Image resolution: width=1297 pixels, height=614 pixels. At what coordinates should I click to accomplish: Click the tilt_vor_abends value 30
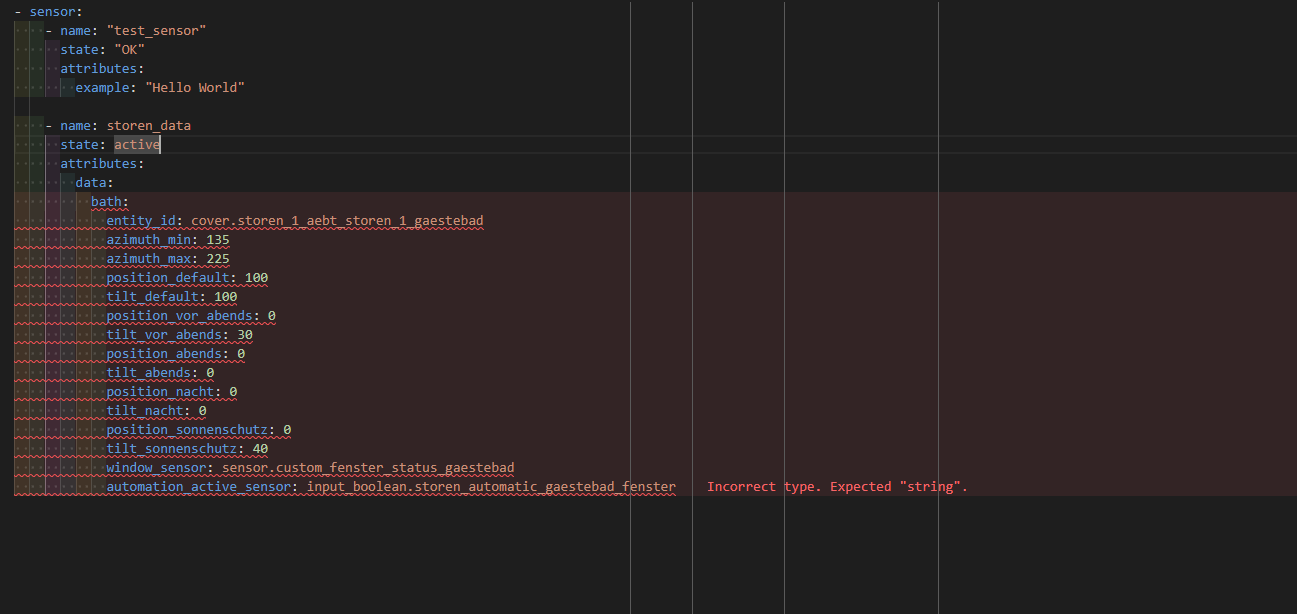pos(245,335)
